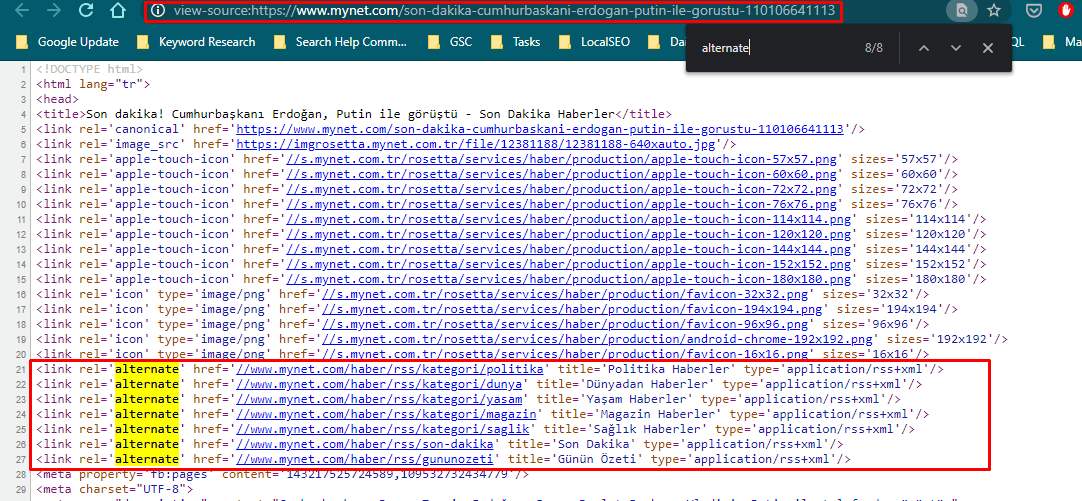1082x501 pixels.
Task: Click the address bar URL field
Action: [x=504, y=10]
